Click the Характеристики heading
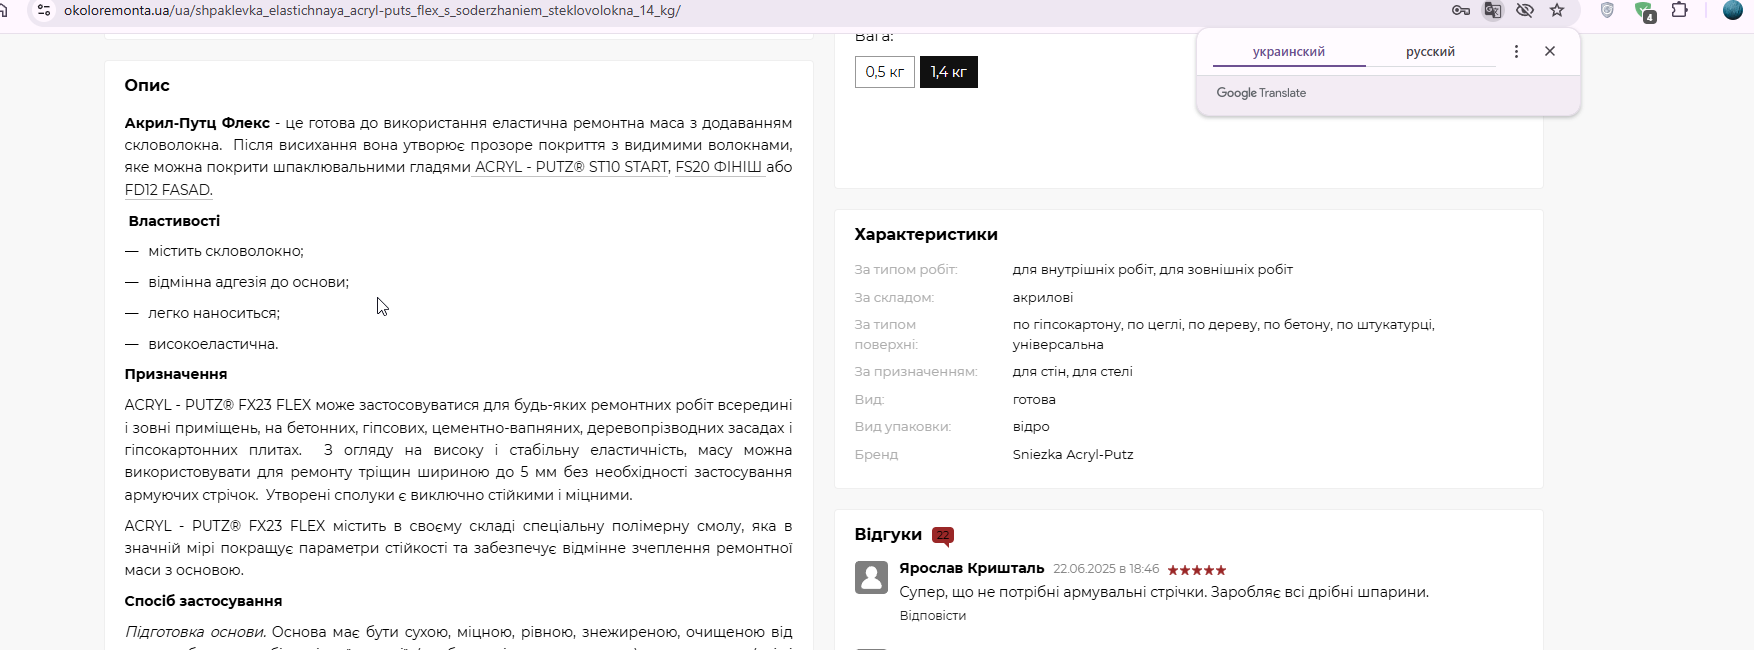 (x=926, y=235)
